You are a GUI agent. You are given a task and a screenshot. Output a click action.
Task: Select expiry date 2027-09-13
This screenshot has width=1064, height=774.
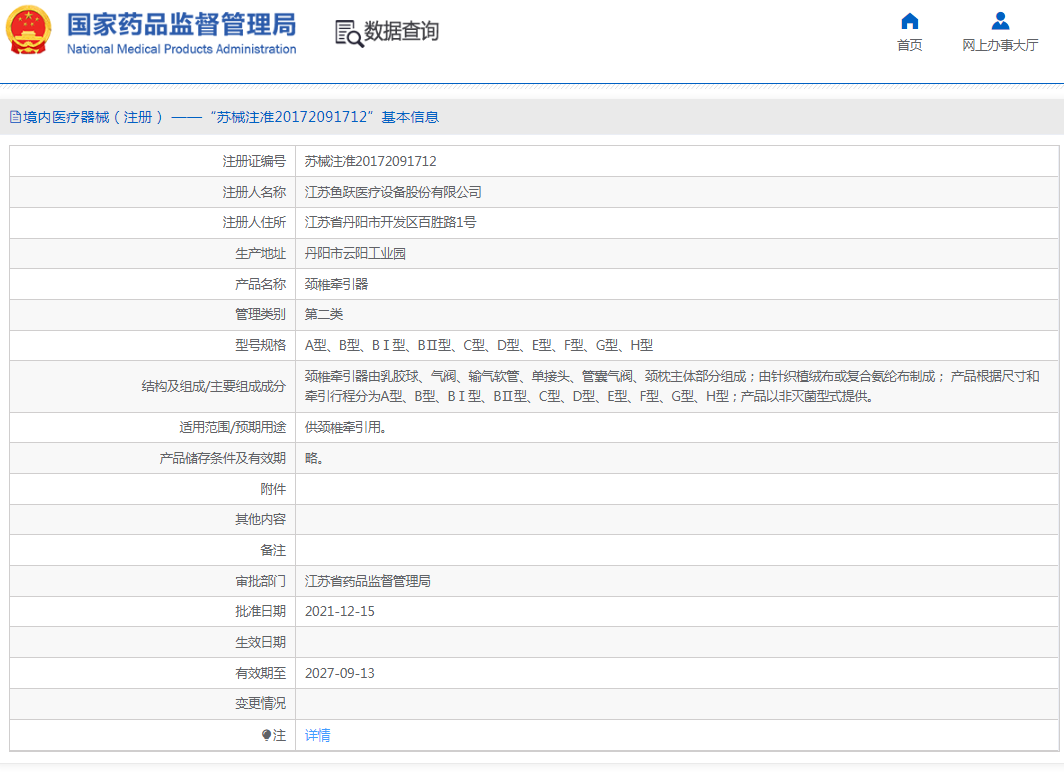[x=339, y=673]
